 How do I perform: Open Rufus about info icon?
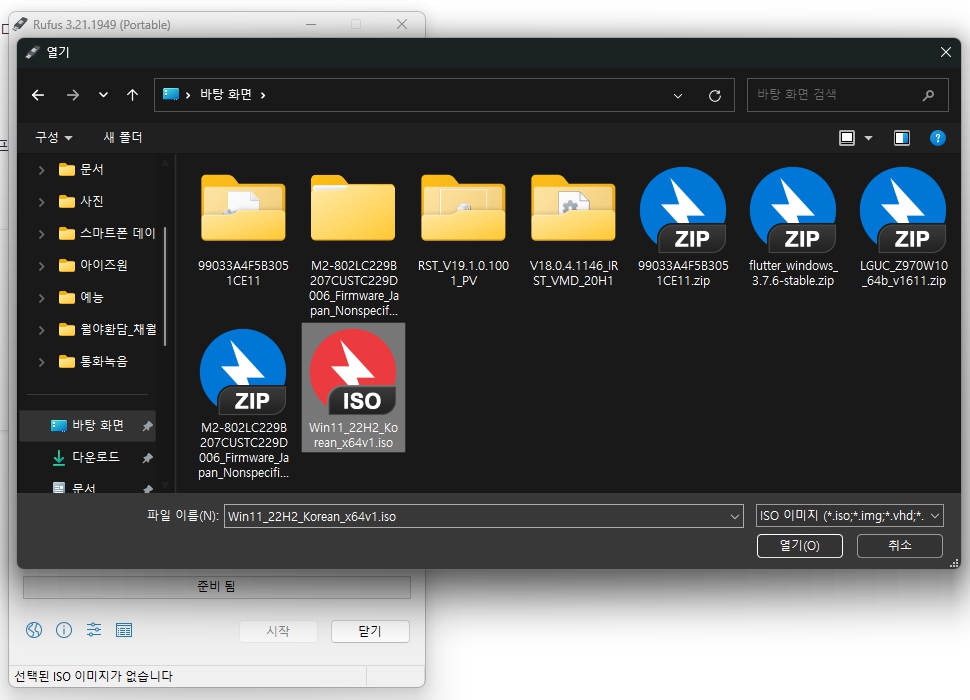click(64, 630)
